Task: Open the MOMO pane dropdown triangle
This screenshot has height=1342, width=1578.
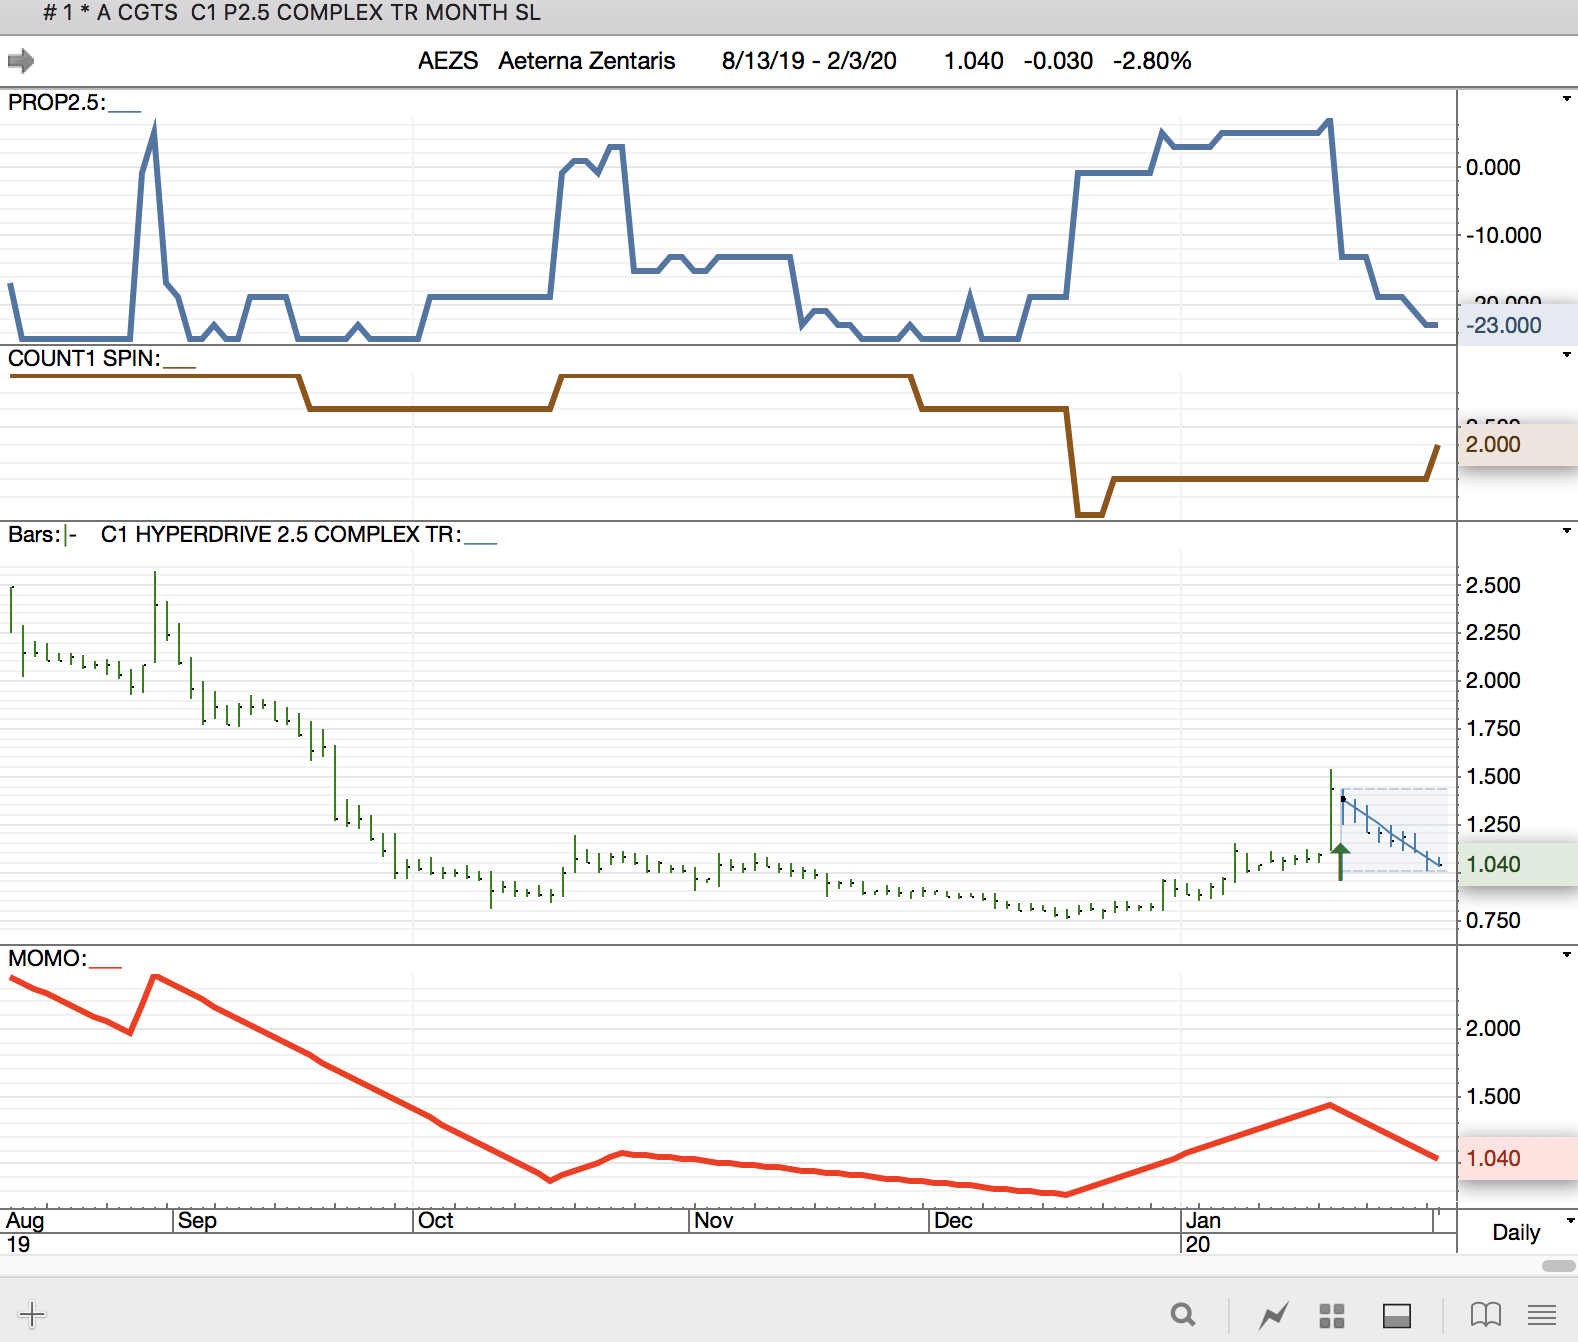Action: 1566,955
